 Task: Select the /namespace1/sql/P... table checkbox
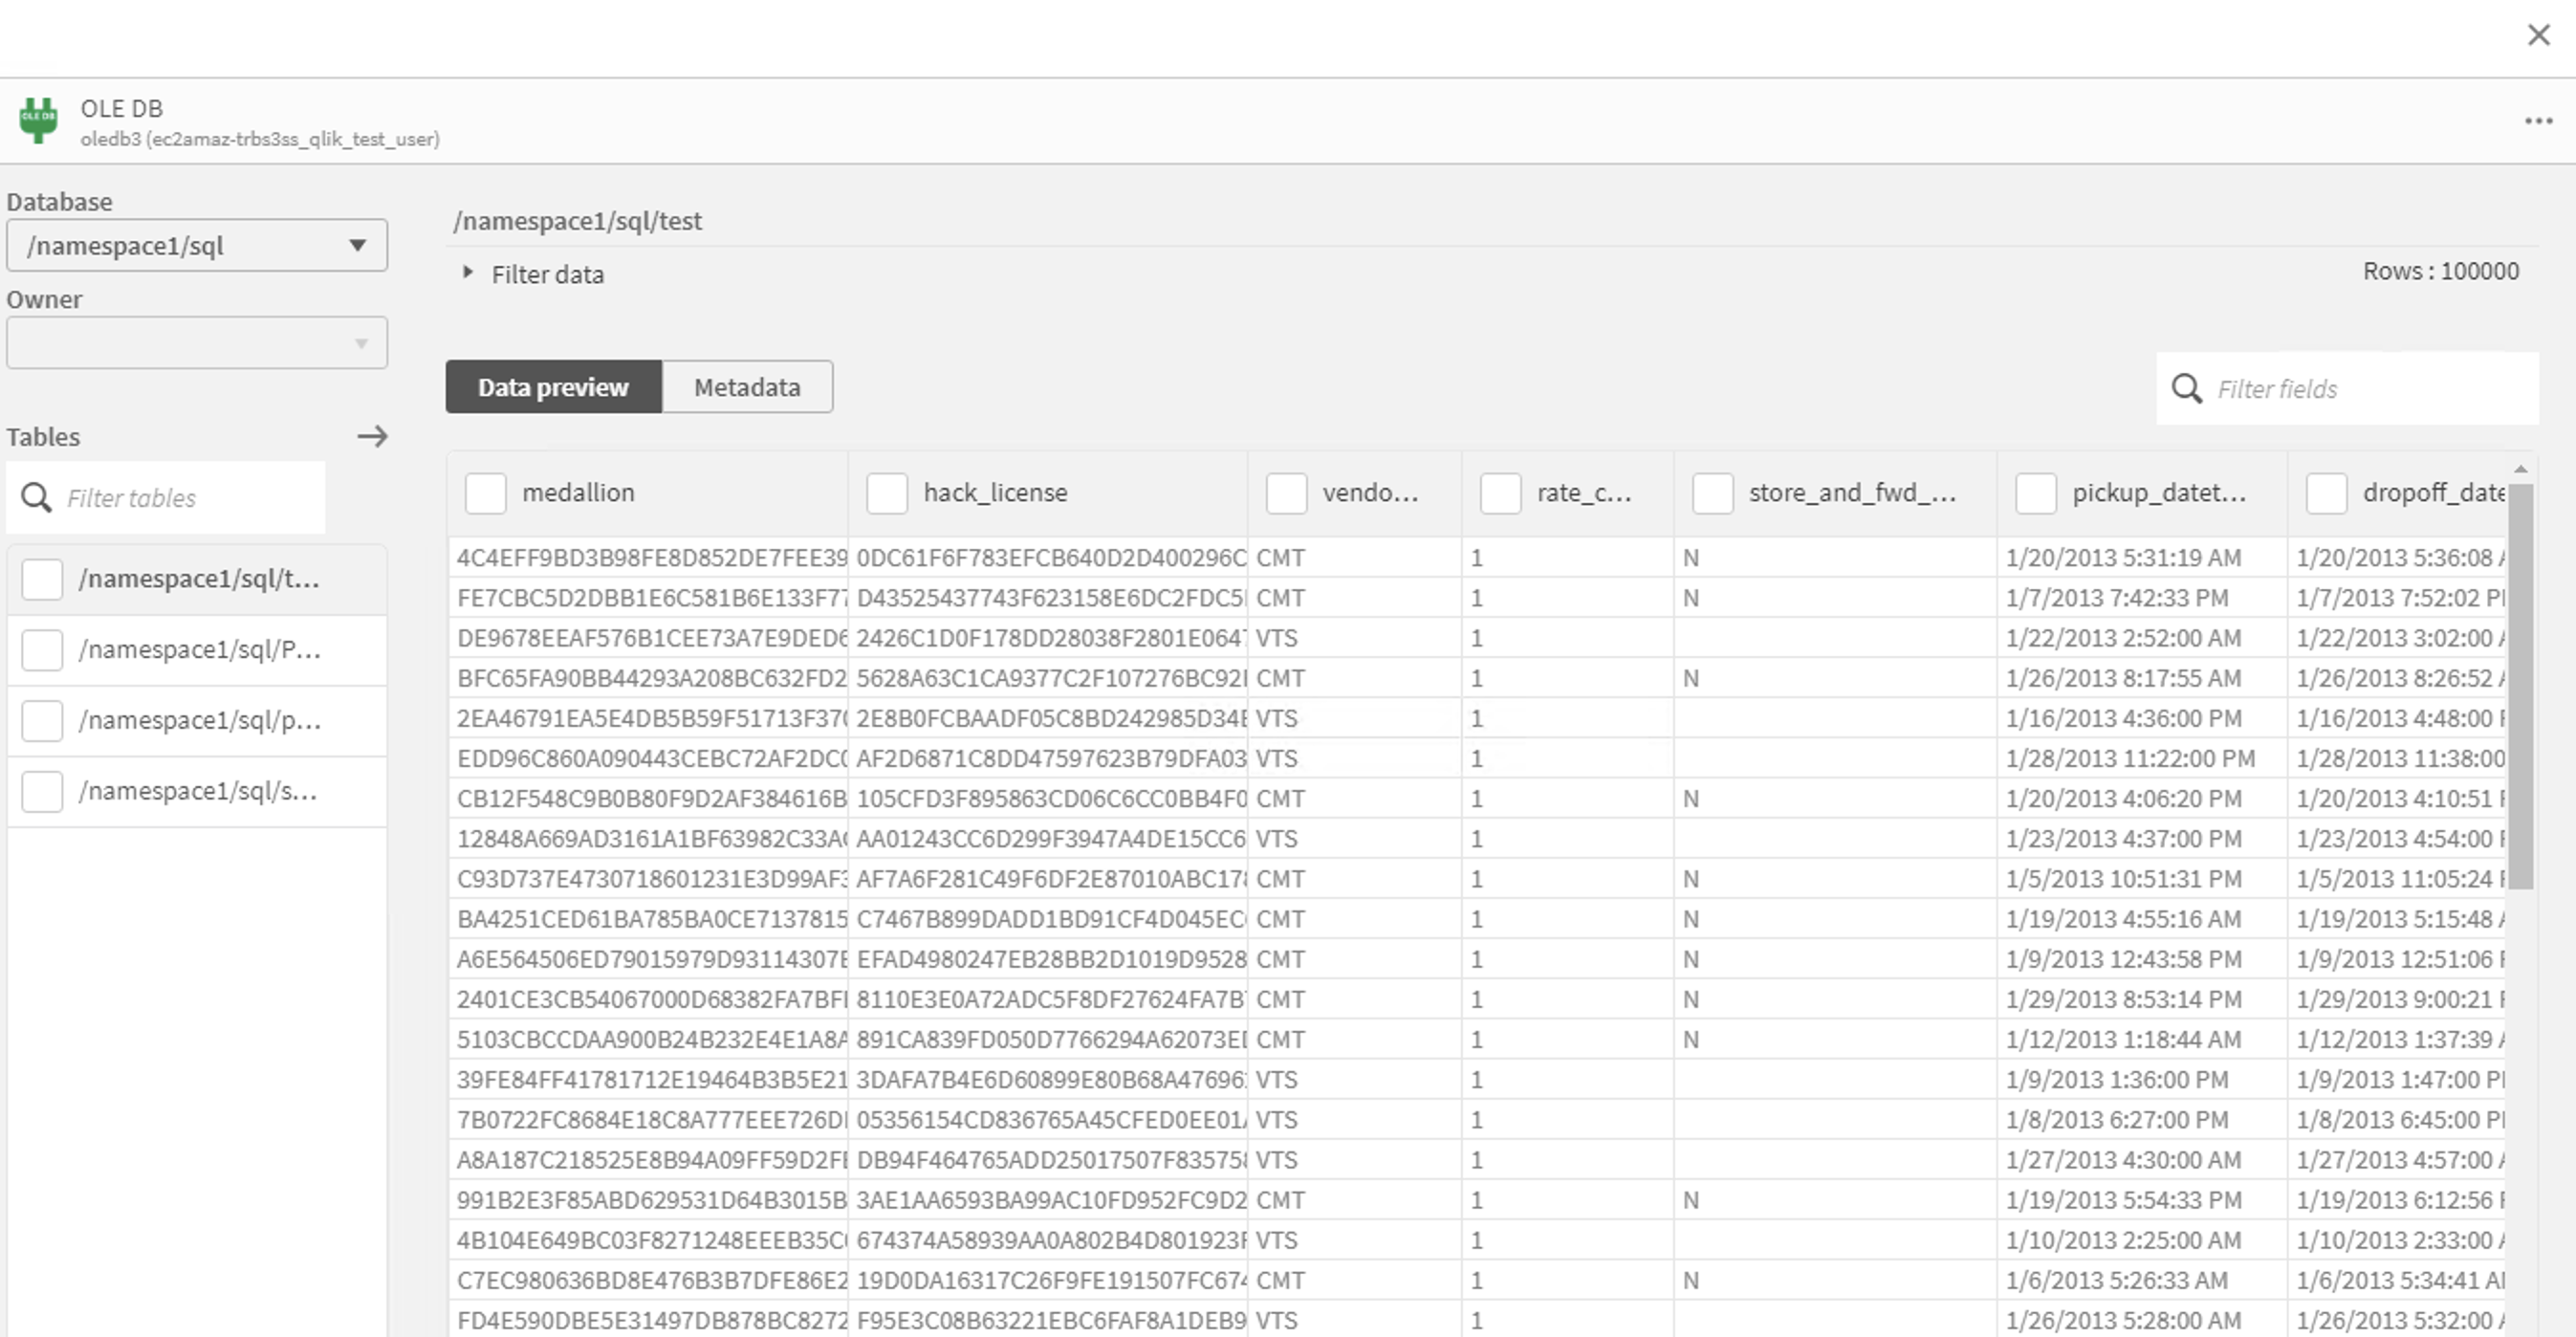43,650
